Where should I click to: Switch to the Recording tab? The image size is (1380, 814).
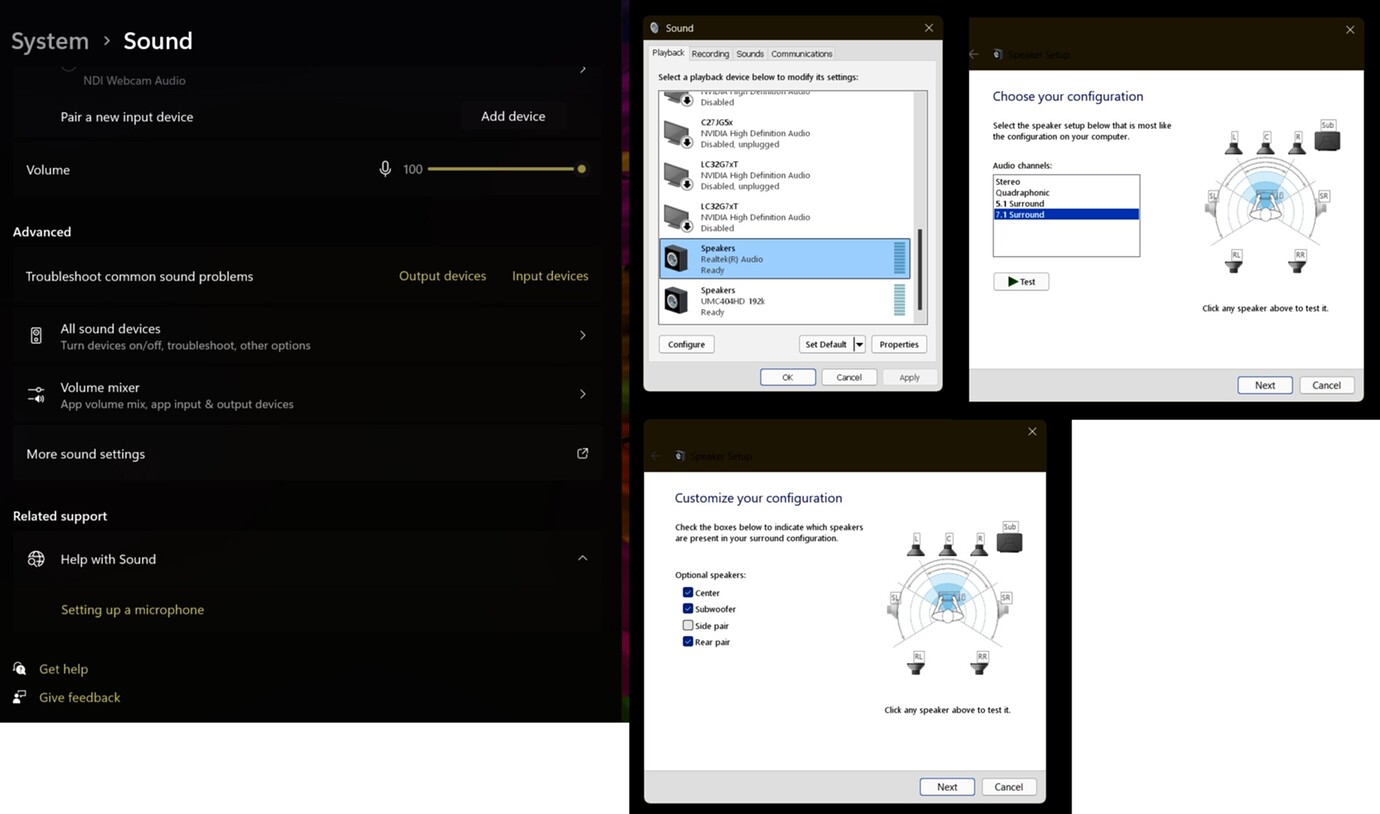710,53
